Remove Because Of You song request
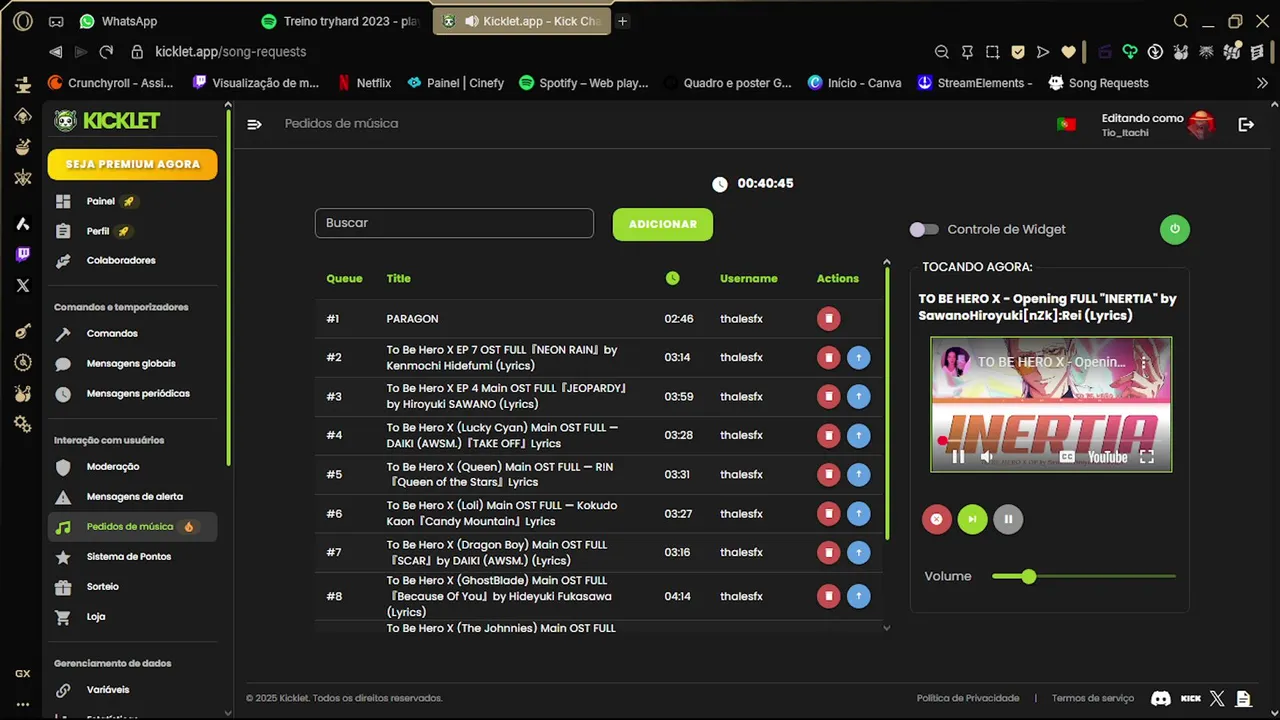 828,596
